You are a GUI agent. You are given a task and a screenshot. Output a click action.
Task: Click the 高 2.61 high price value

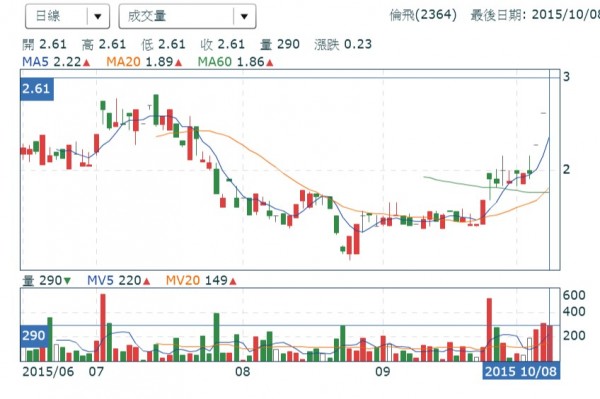pos(104,44)
